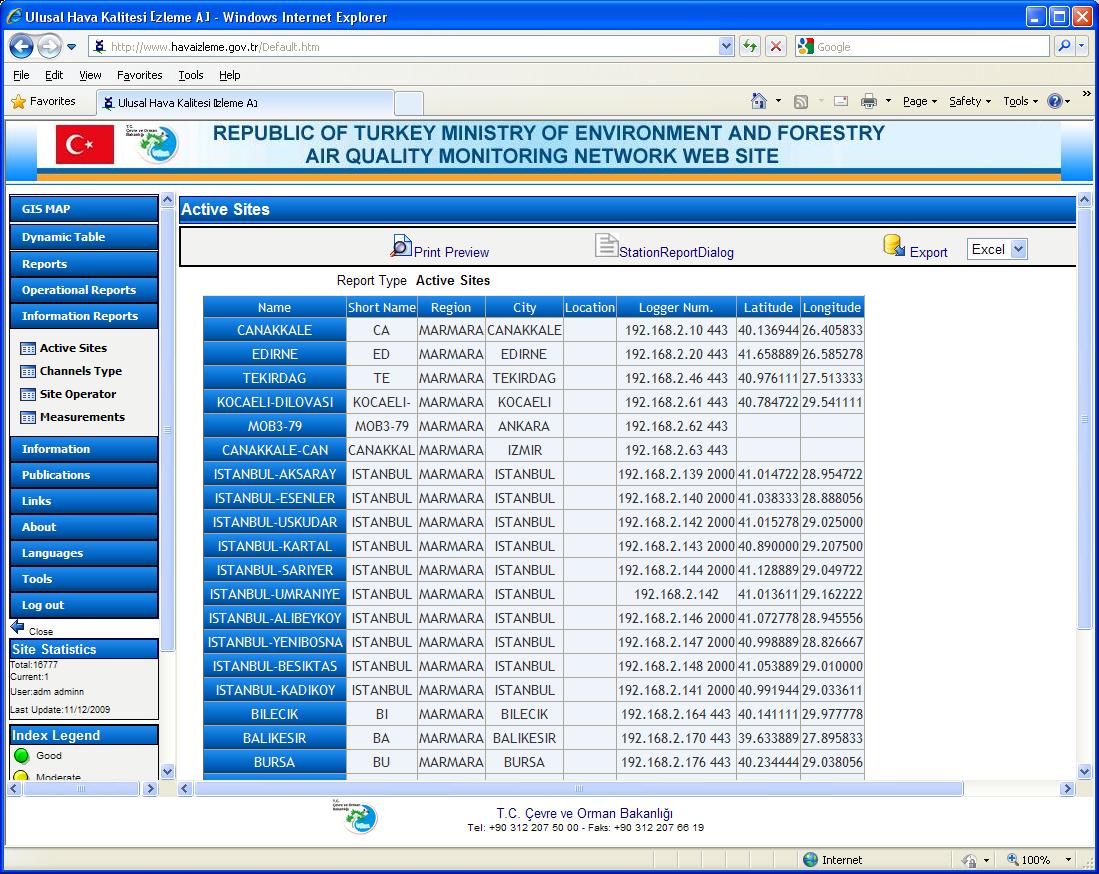The width and height of the screenshot is (1099, 874).
Task: Select the EDIRNE station row
Action: 274,354
